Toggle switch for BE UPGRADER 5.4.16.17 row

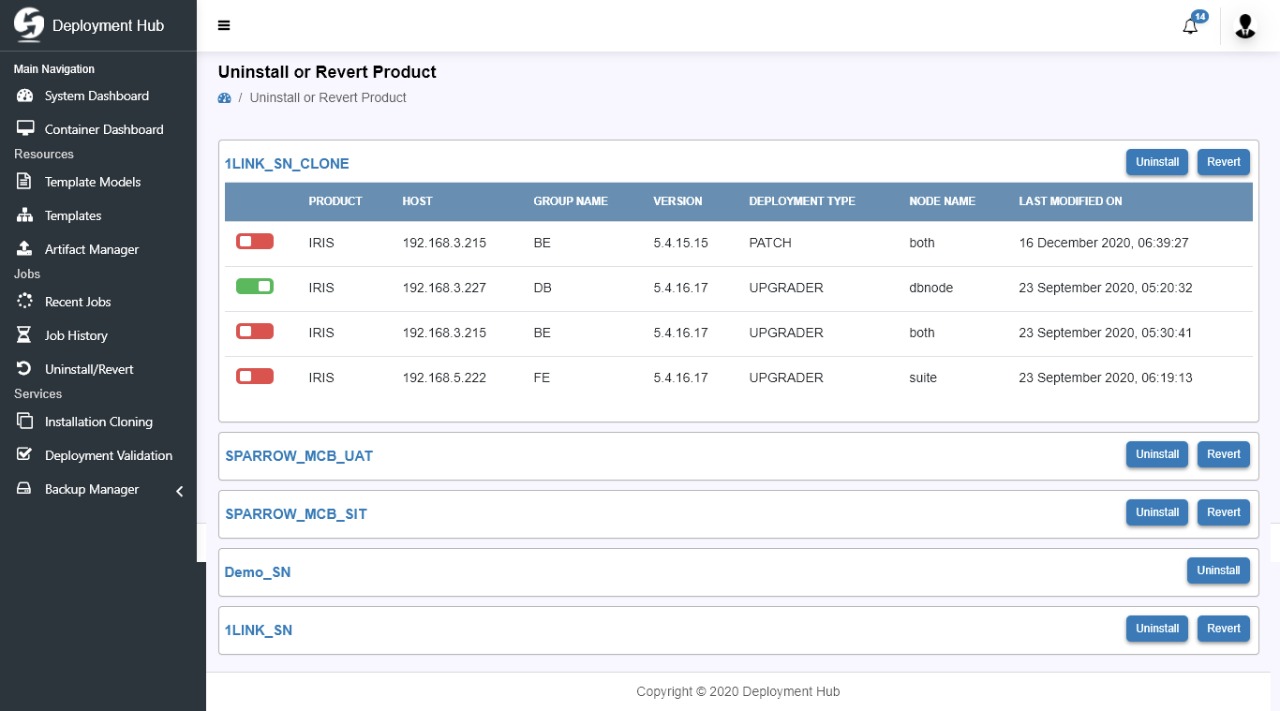point(255,331)
